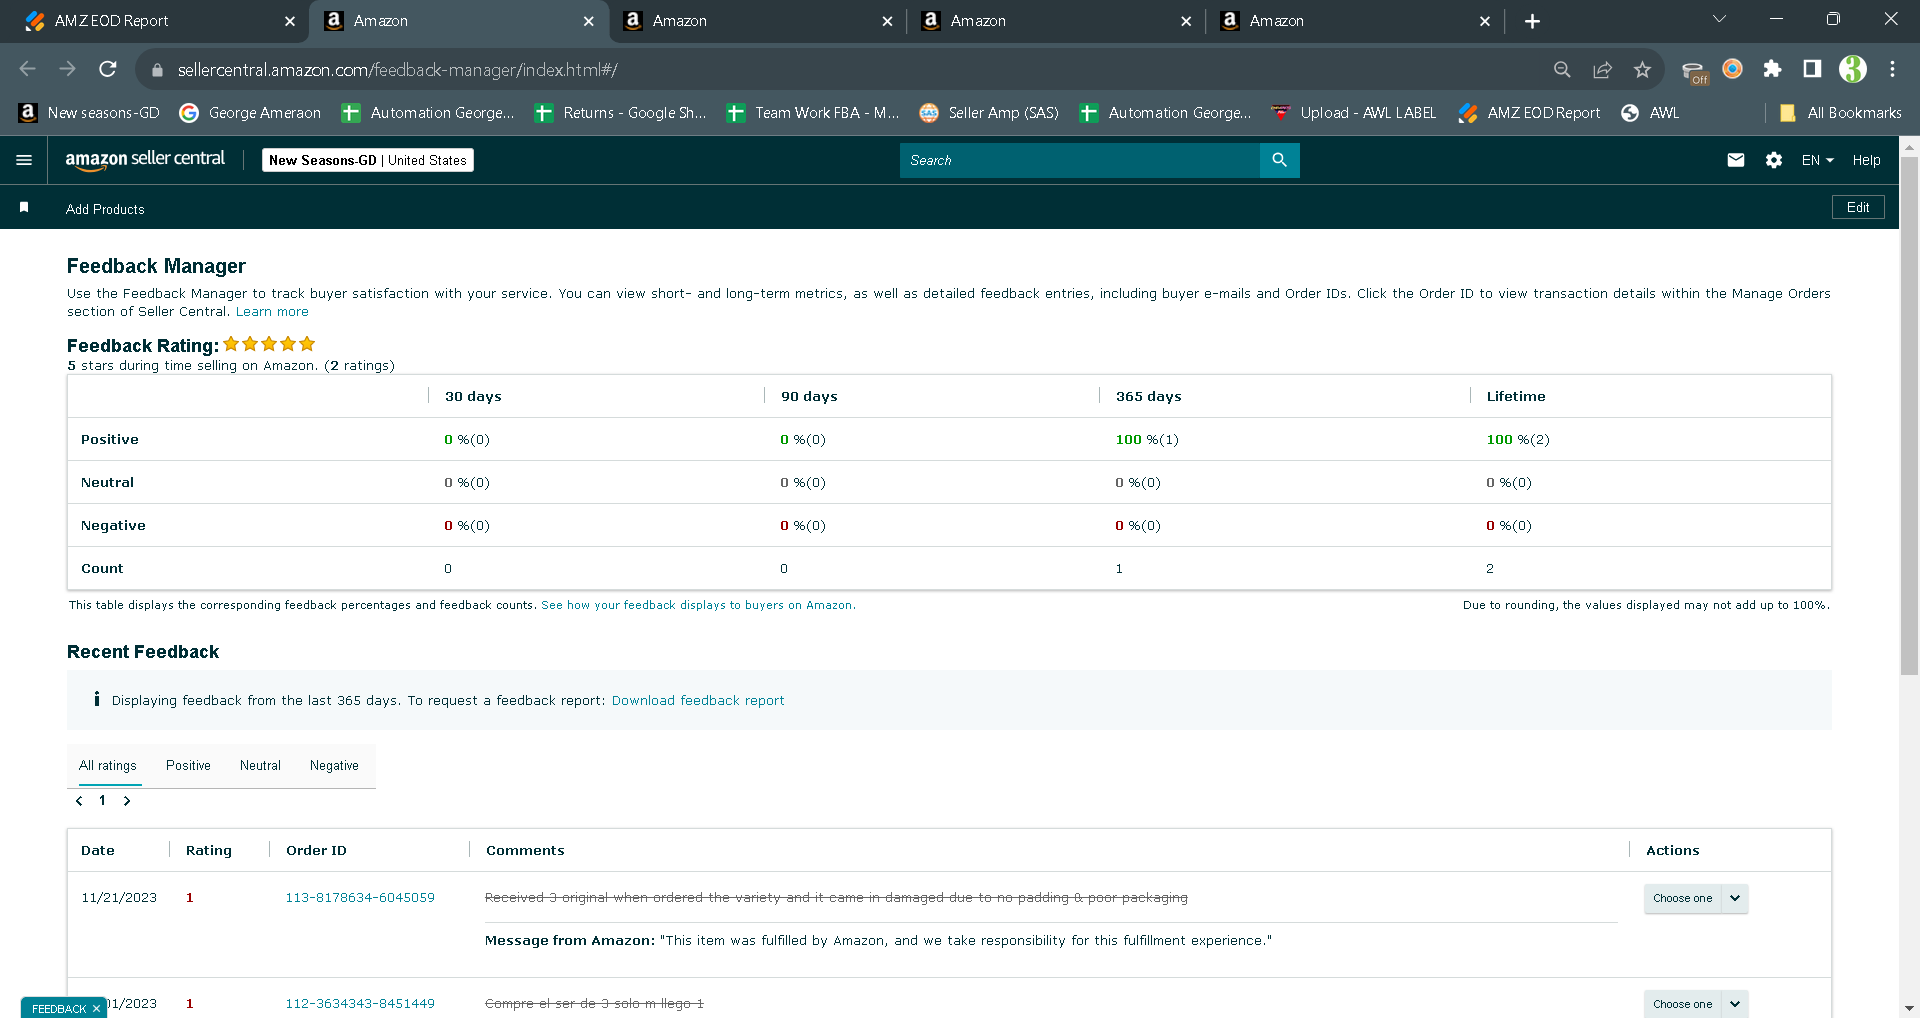Toggle the browser side panel icon
Image resolution: width=1920 pixels, height=1018 pixels.
[x=1812, y=69]
